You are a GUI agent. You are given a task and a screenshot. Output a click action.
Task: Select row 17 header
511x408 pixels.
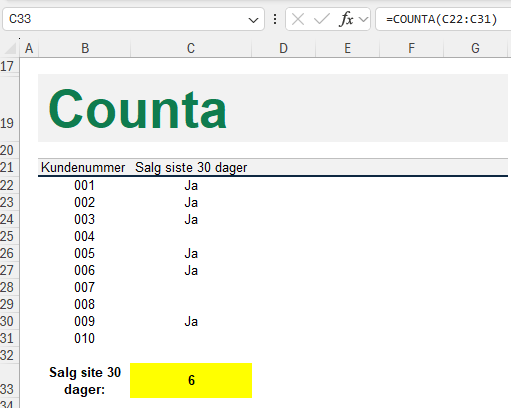tap(9, 66)
